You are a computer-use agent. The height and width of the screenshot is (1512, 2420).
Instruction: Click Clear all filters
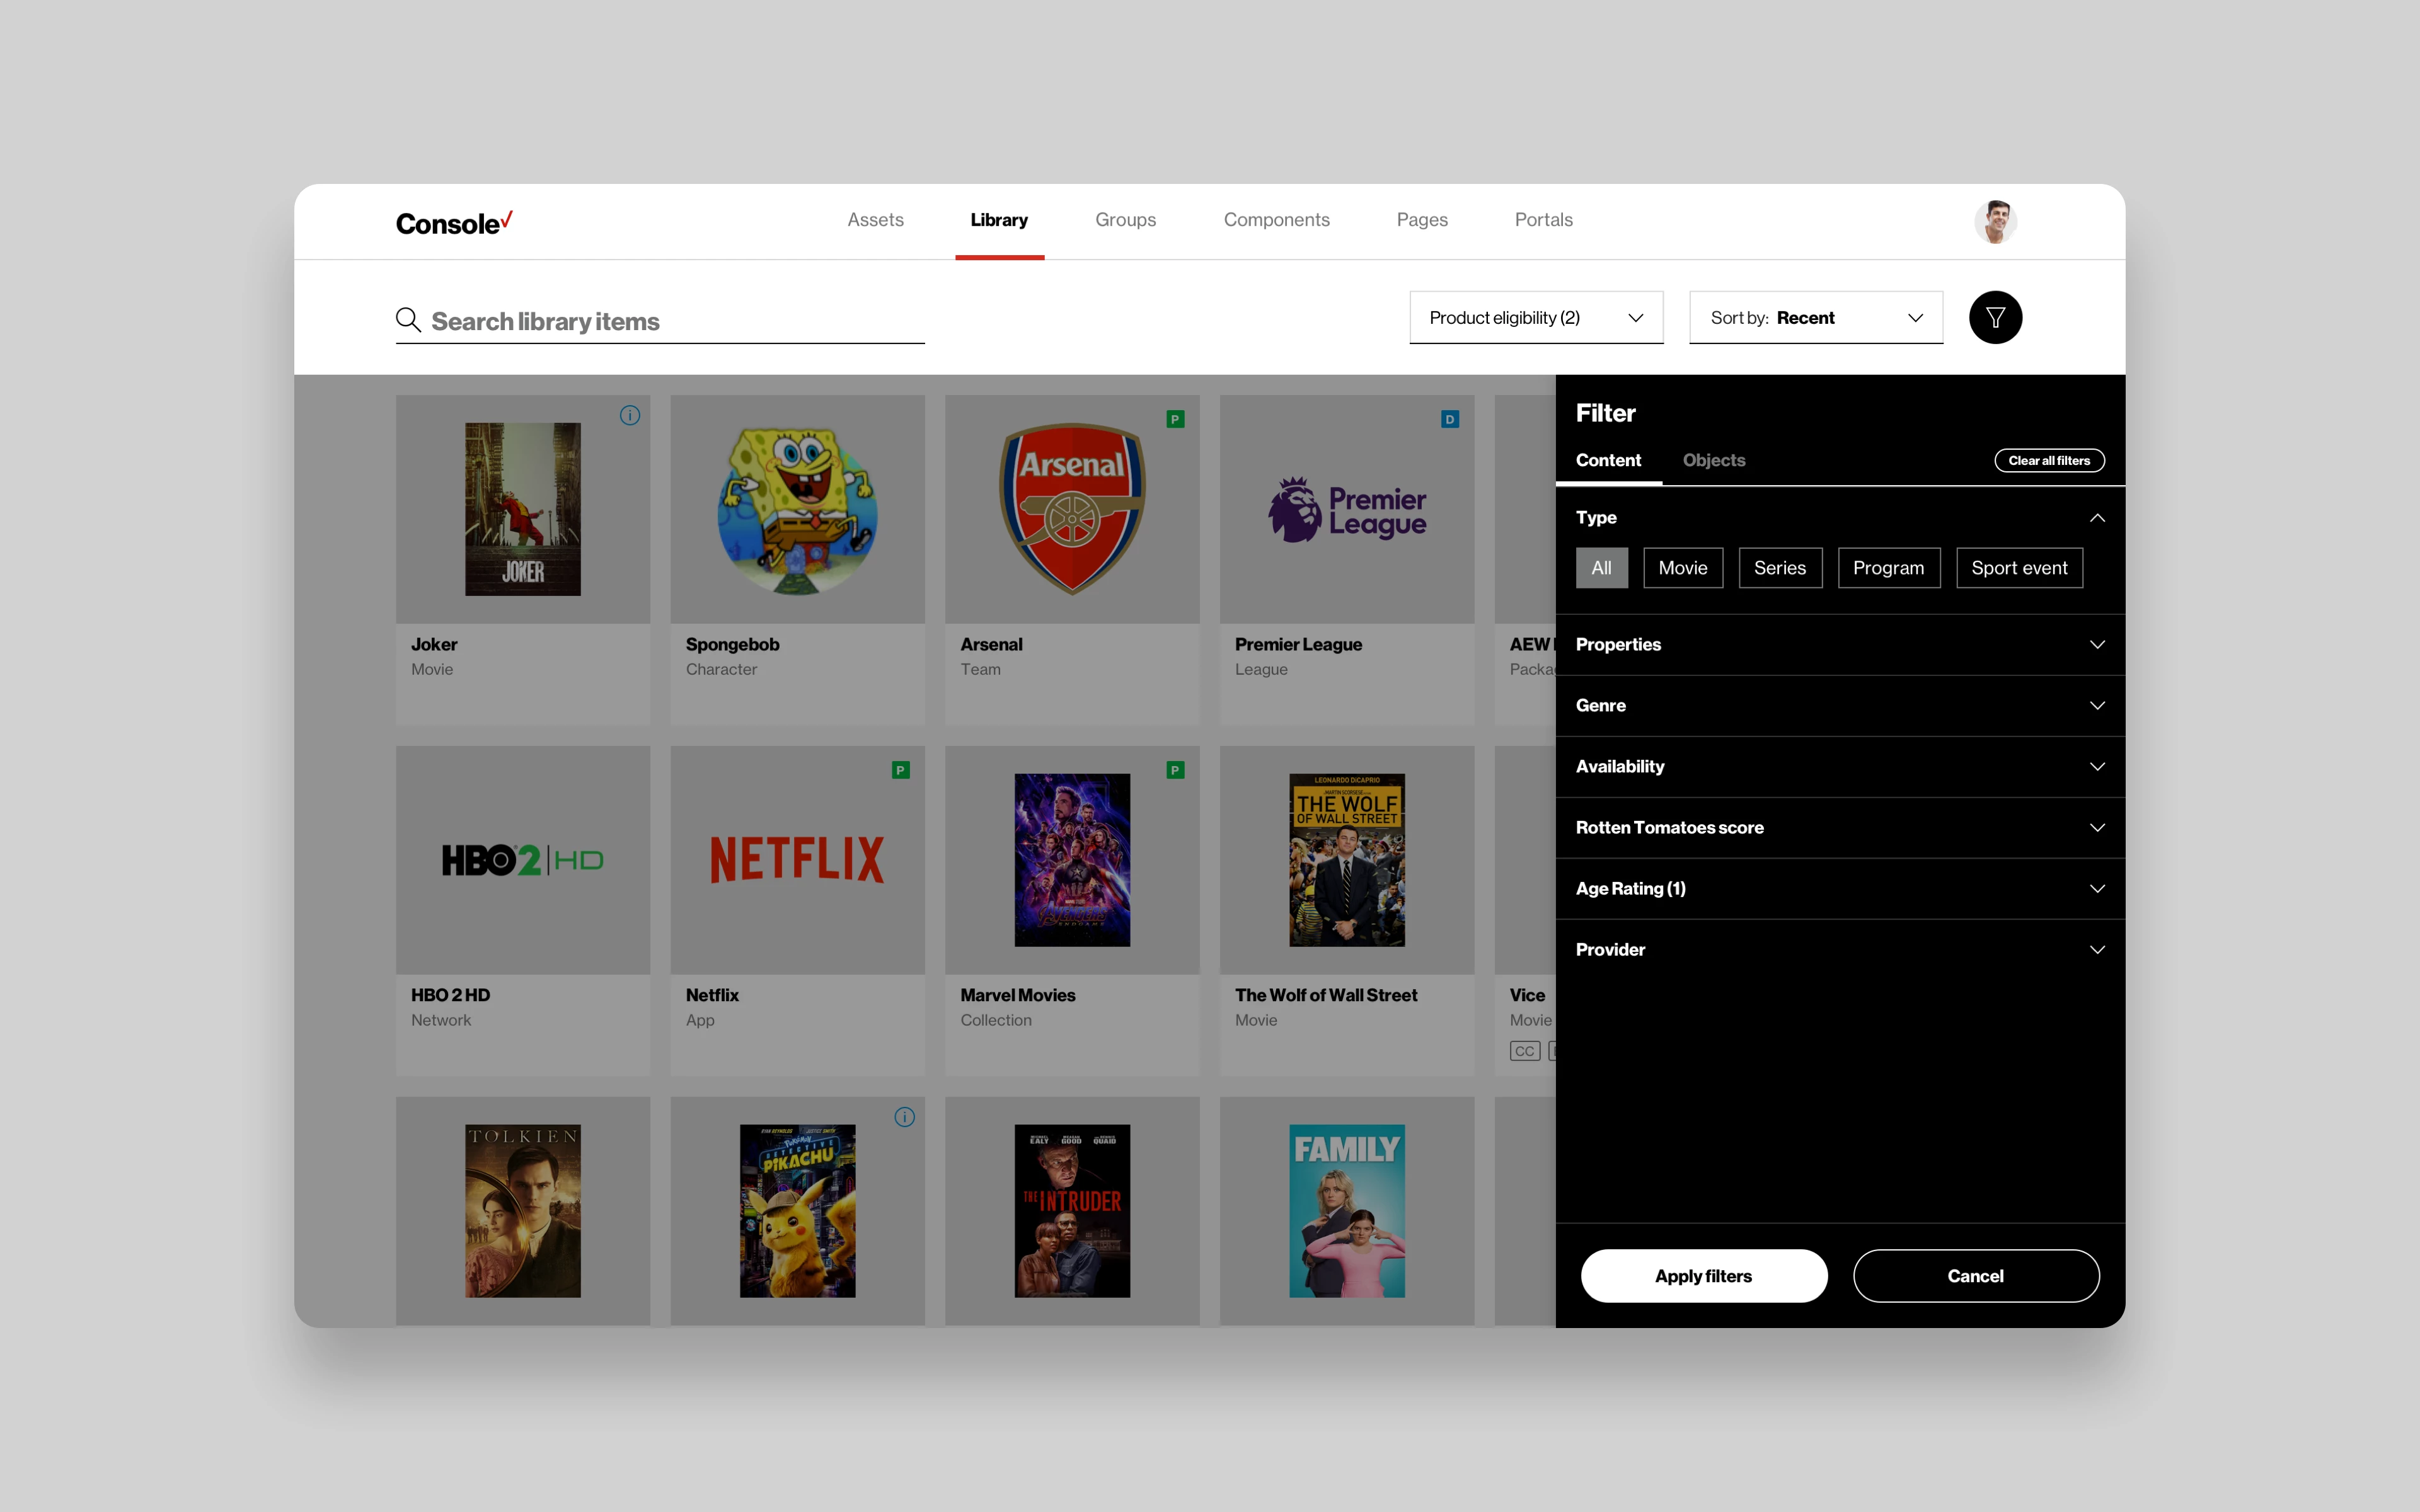pyautogui.click(x=2049, y=461)
